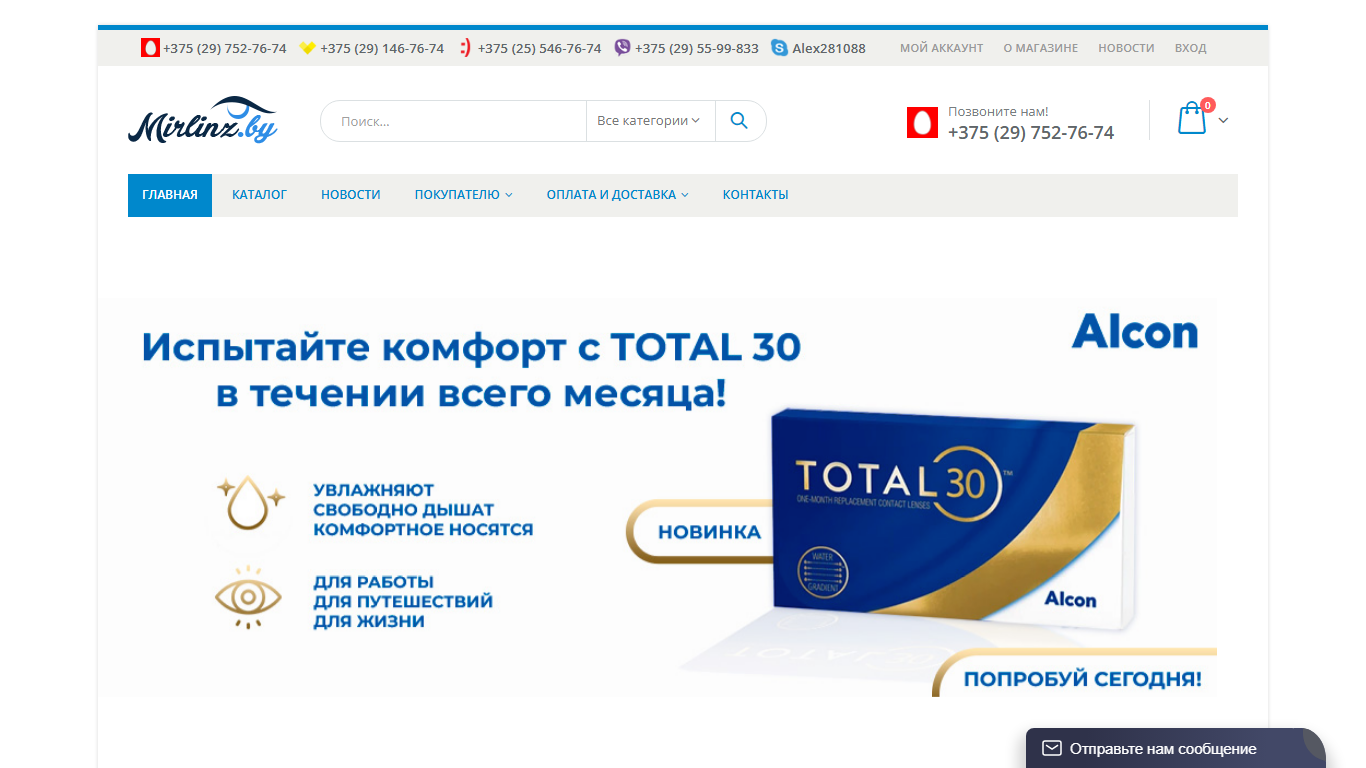Click the large red phone icon beside Позвоните нам
The height and width of the screenshot is (768, 1366).
(922, 122)
